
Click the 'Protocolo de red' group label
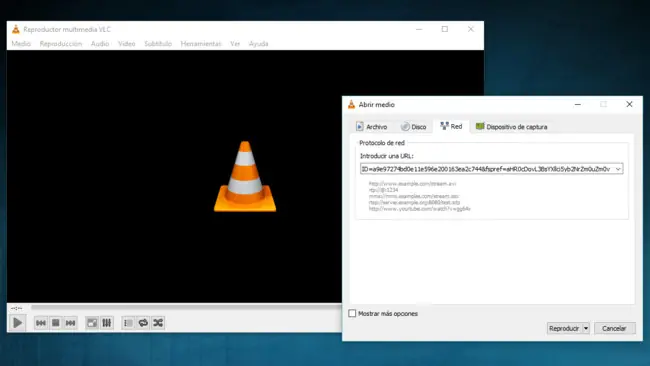(382, 143)
